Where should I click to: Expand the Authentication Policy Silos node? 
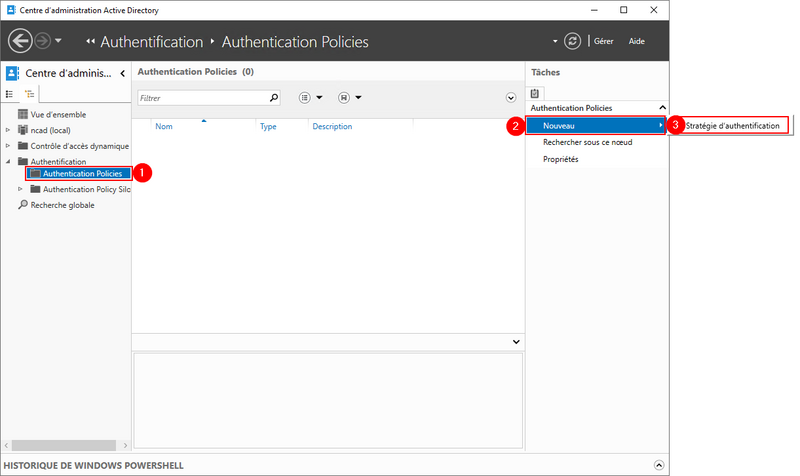(x=21, y=189)
